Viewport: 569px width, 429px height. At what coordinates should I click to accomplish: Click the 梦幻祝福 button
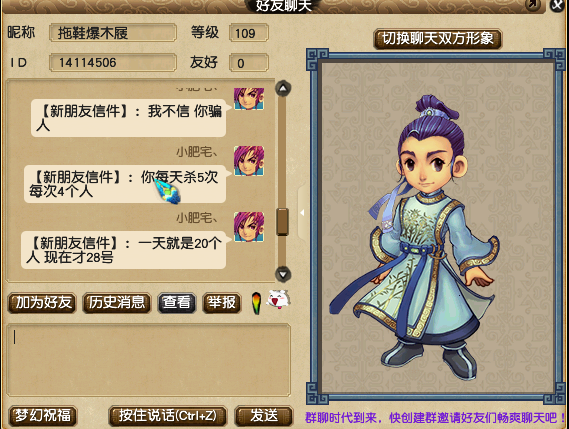pyautogui.click(x=42, y=416)
